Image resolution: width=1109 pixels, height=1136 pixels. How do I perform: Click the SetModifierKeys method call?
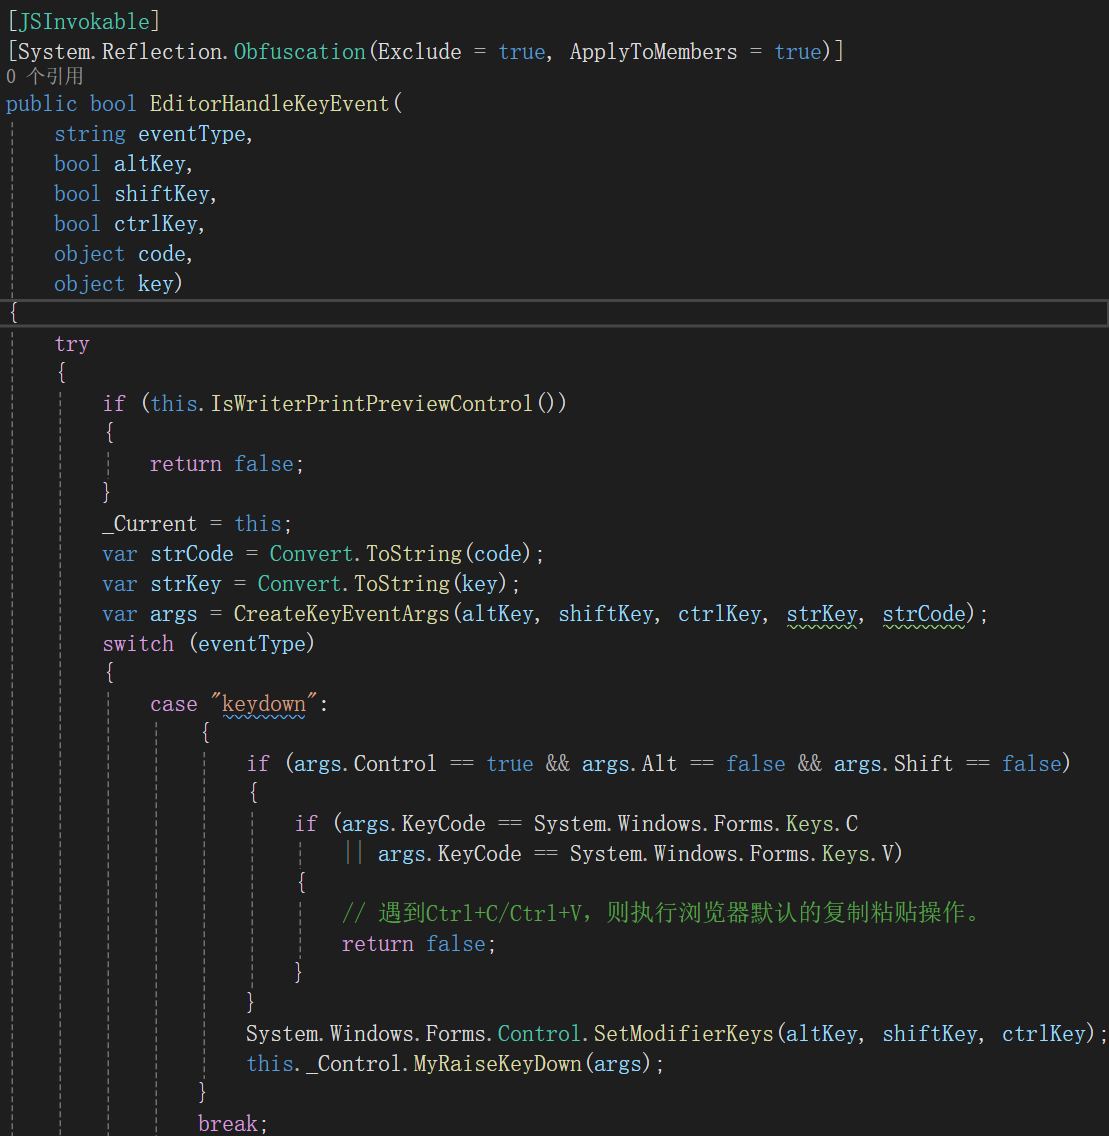(x=683, y=1034)
